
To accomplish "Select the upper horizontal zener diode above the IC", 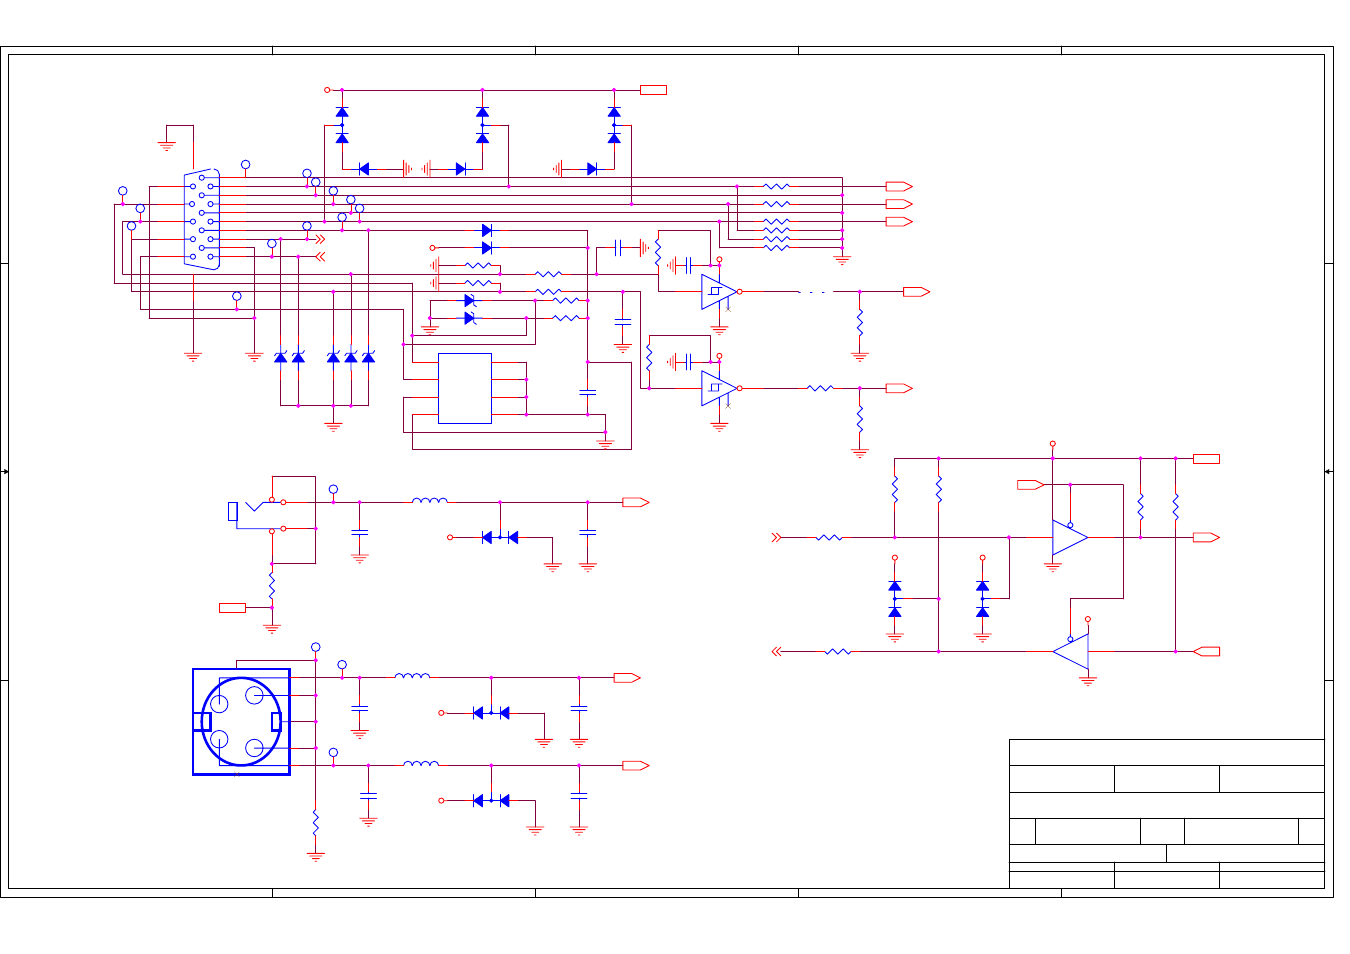I will [x=470, y=301].
